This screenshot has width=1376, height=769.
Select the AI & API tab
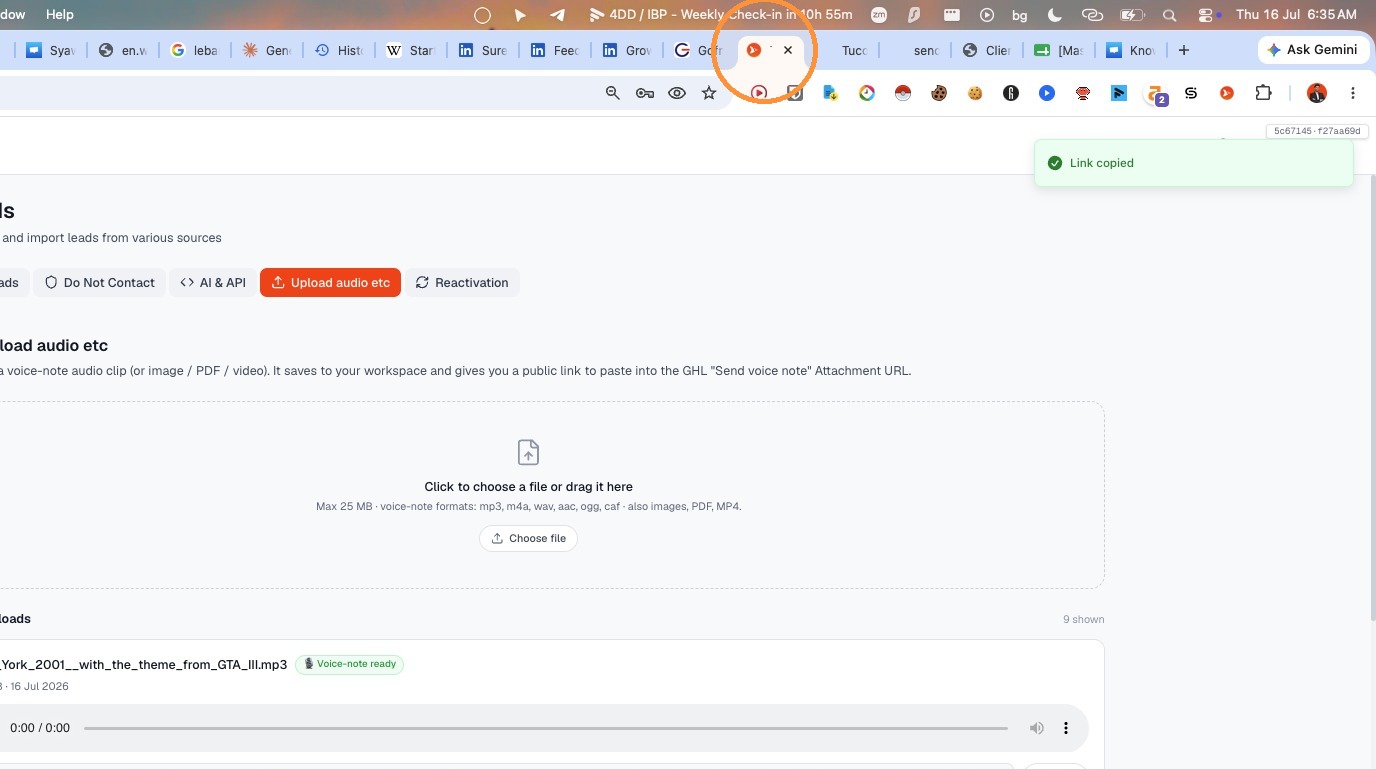(x=213, y=283)
